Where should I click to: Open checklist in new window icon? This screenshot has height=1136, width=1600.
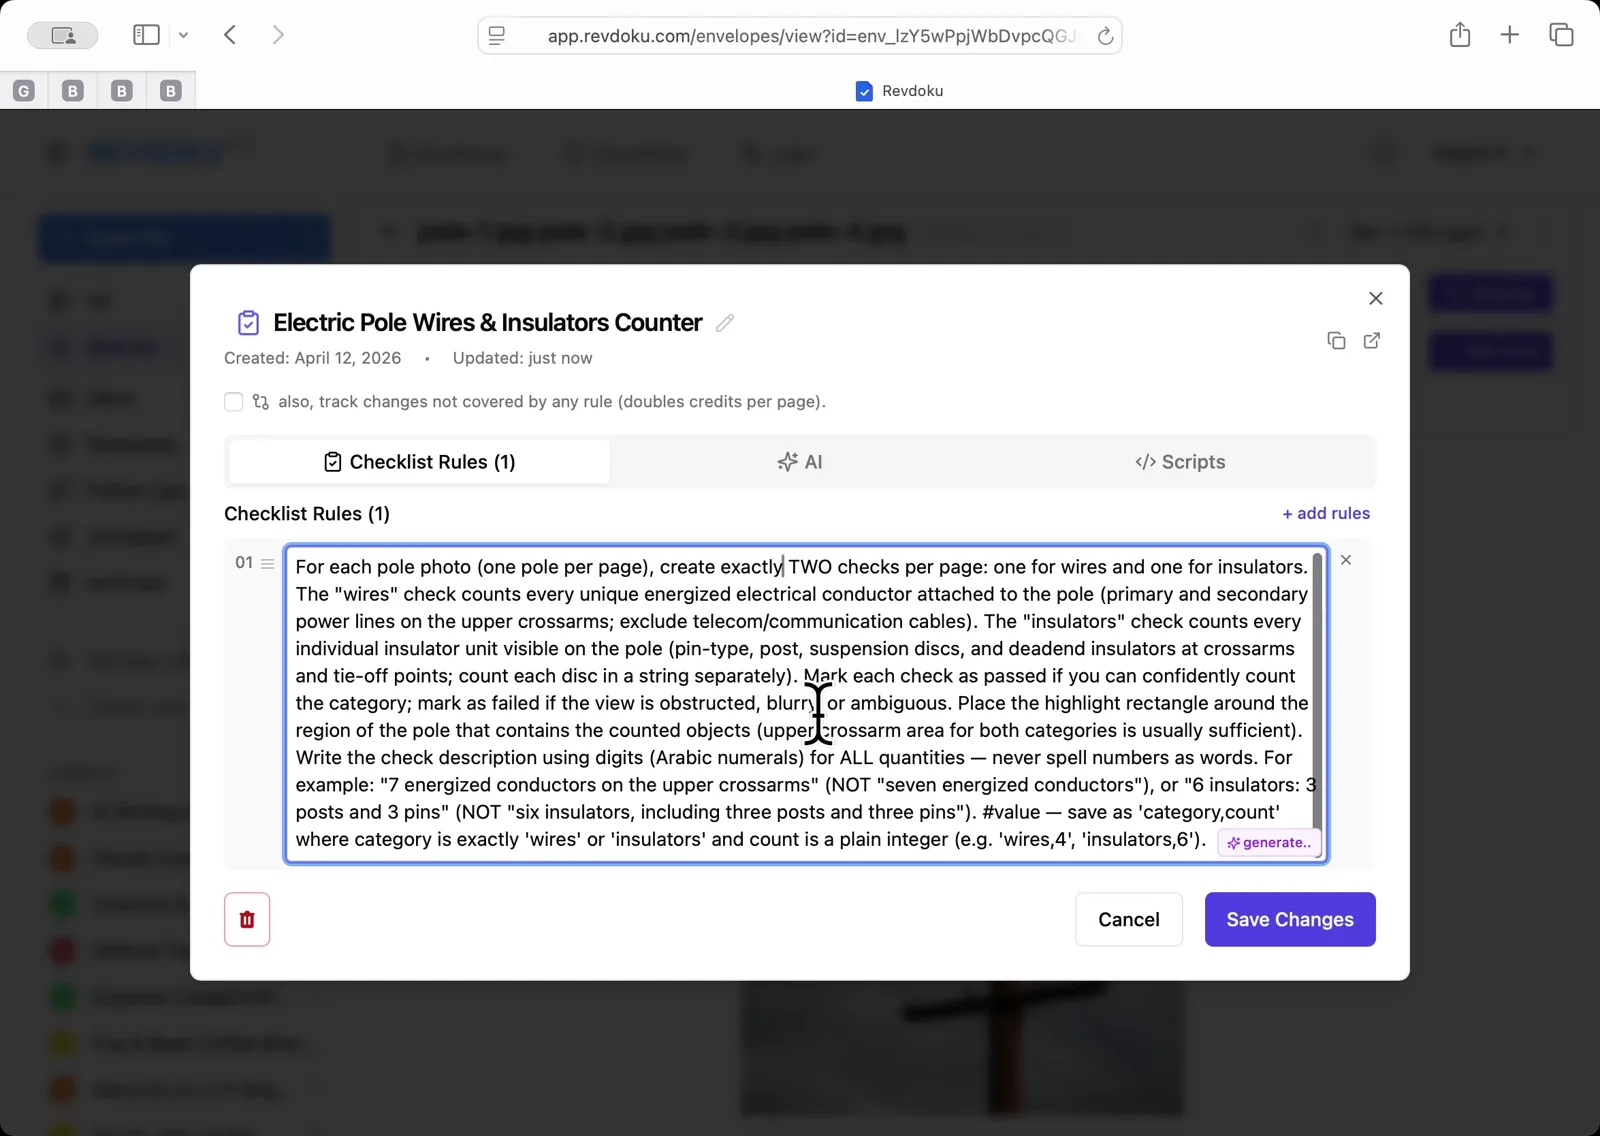pos(1372,341)
